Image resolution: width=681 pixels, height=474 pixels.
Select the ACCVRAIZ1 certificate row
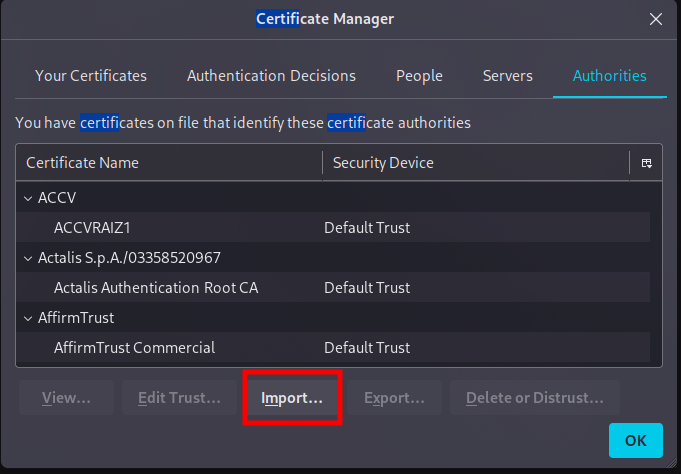(x=92, y=228)
